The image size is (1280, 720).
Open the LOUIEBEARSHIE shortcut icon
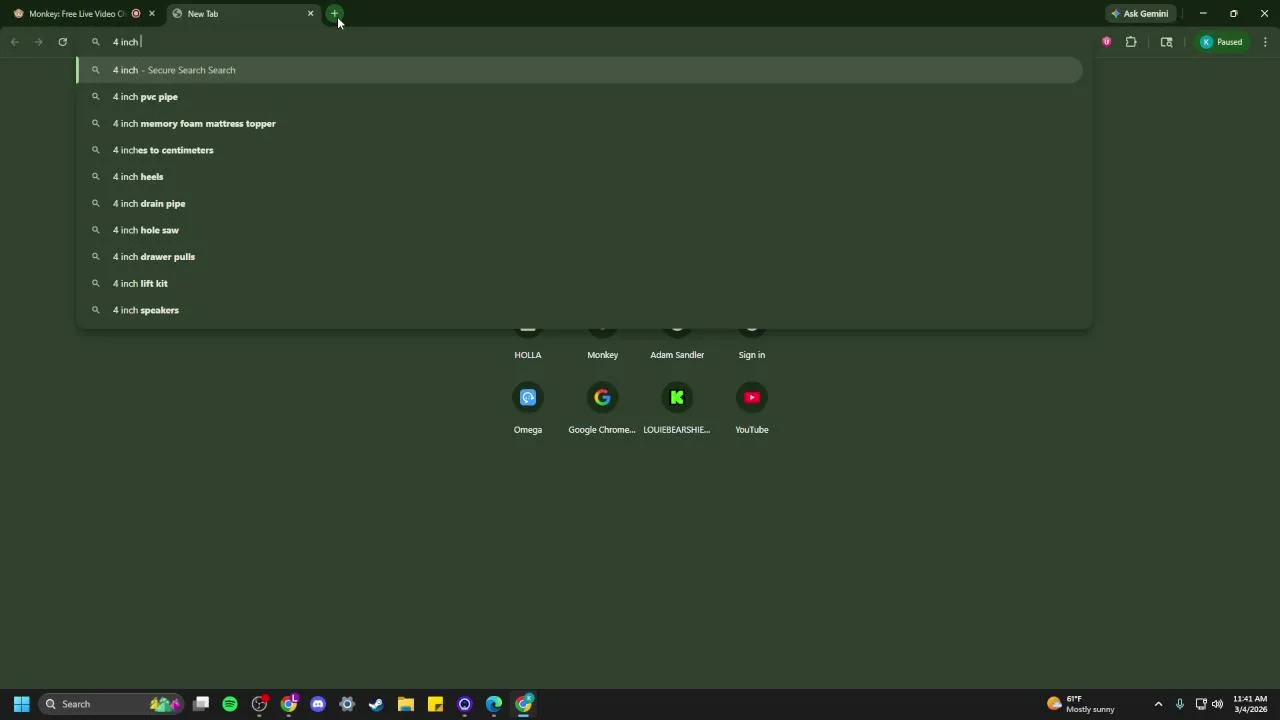pos(677,398)
